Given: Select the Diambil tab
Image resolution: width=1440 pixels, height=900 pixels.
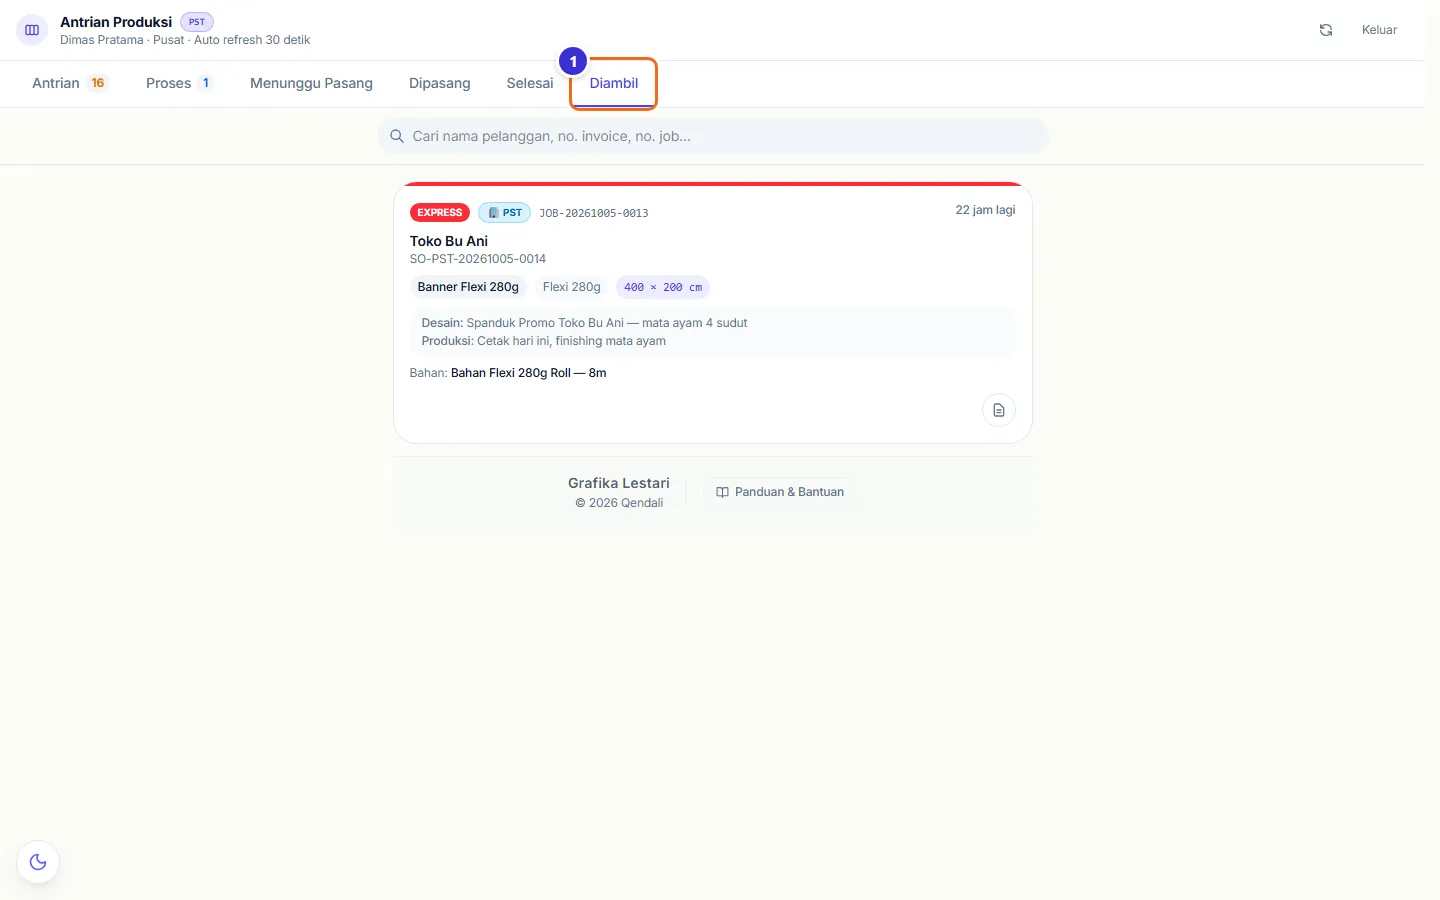Looking at the screenshot, I should tap(614, 83).
